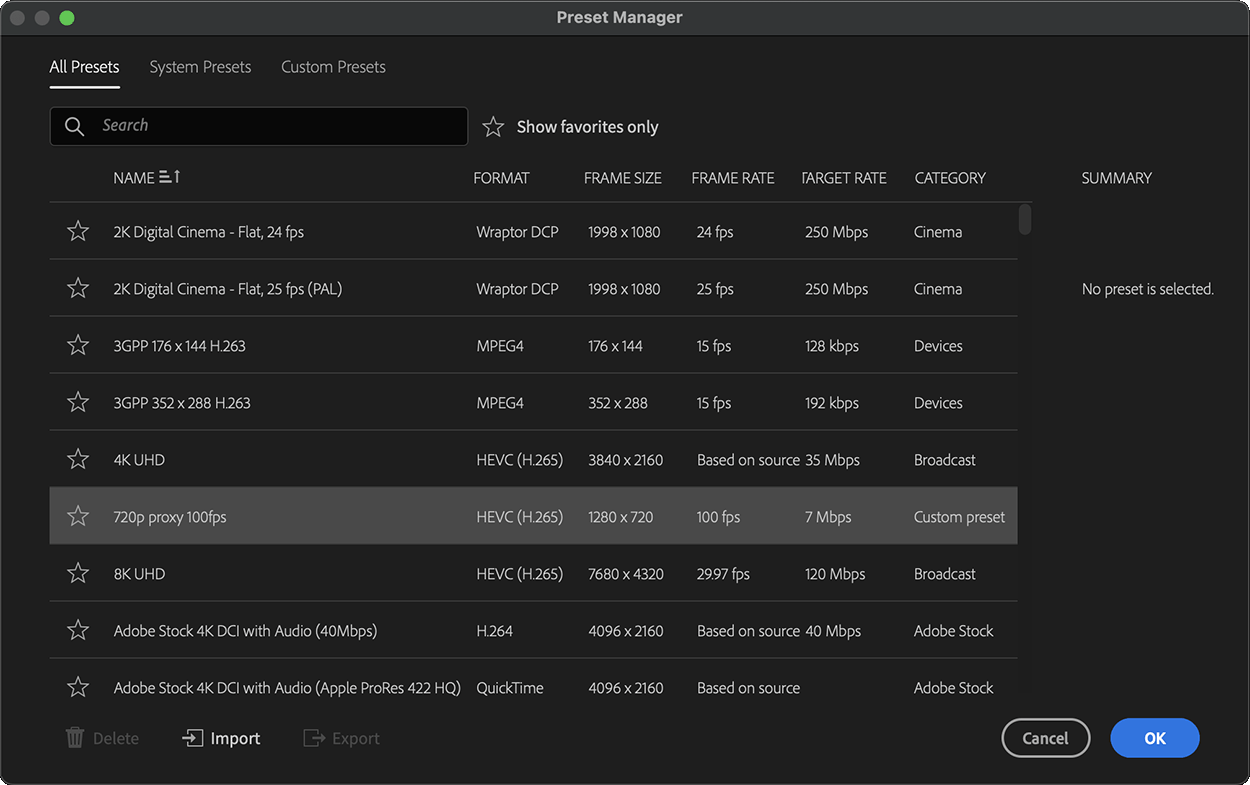This screenshot has height=785, width=1250.
Task: Click the Delete trash can icon
Action: point(75,738)
